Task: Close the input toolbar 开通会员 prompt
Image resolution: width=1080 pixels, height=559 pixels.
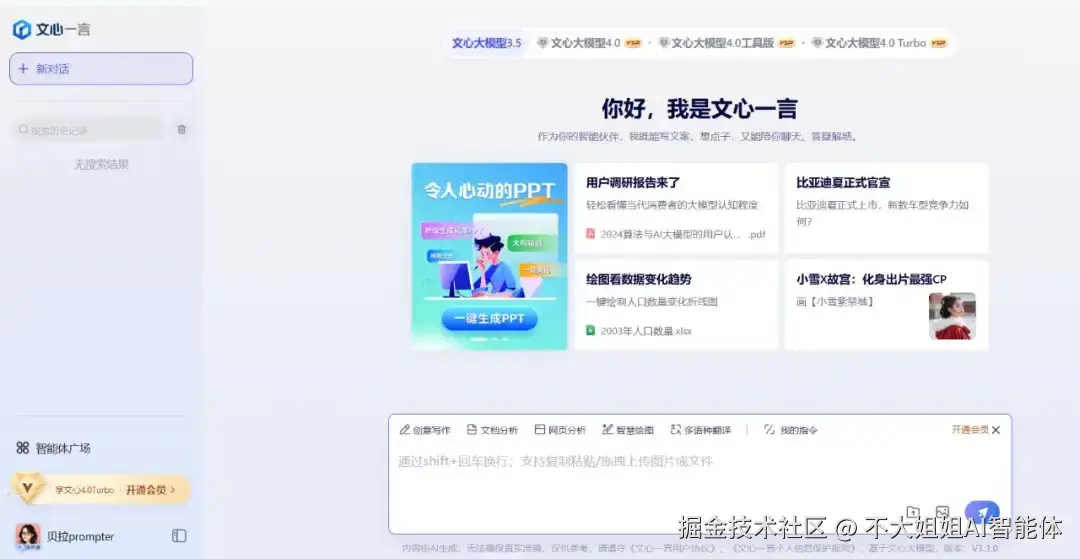Action: click(996, 430)
